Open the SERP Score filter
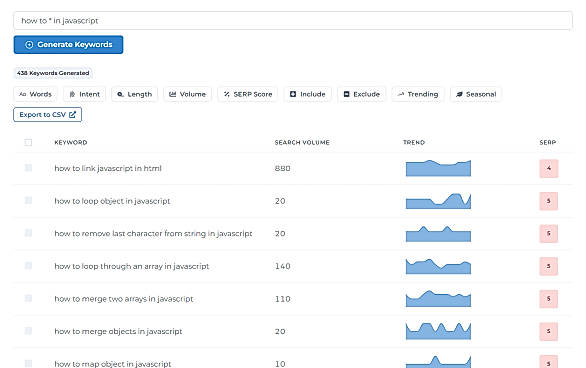This screenshot has width=586, height=368. tap(248, 94)
